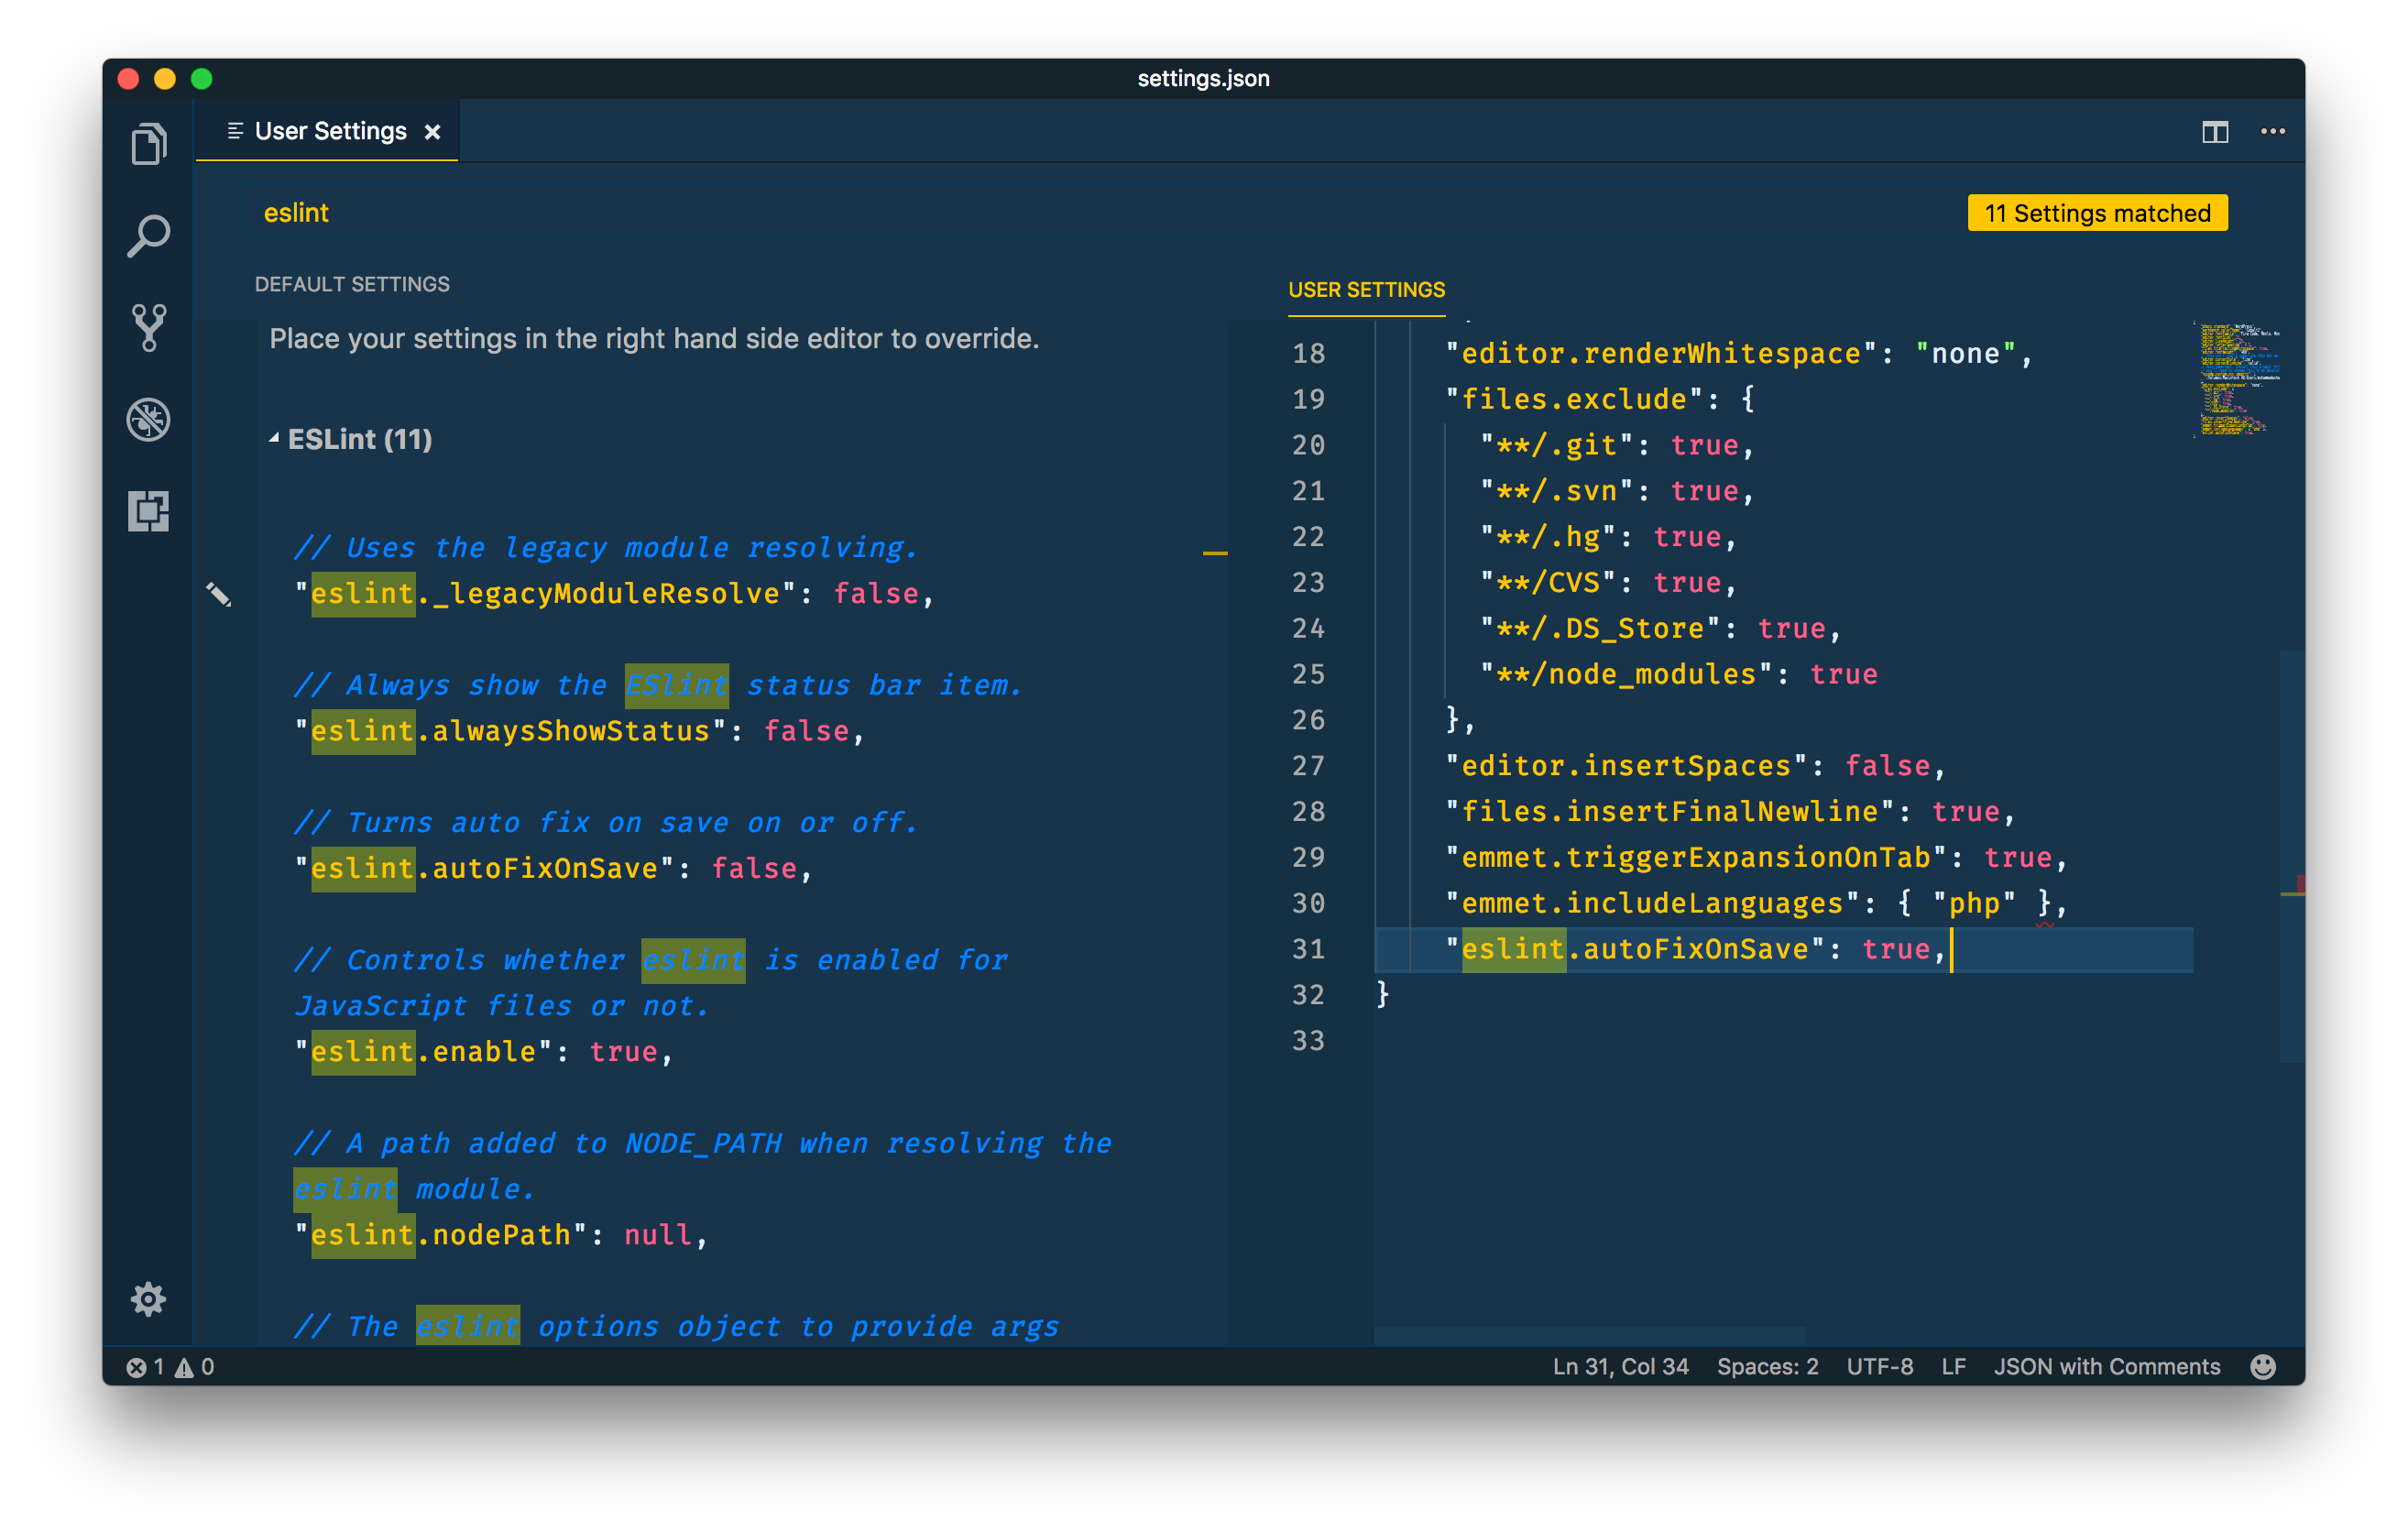Close the User Settings tab

pyautogui.click(x=433, y=132)
